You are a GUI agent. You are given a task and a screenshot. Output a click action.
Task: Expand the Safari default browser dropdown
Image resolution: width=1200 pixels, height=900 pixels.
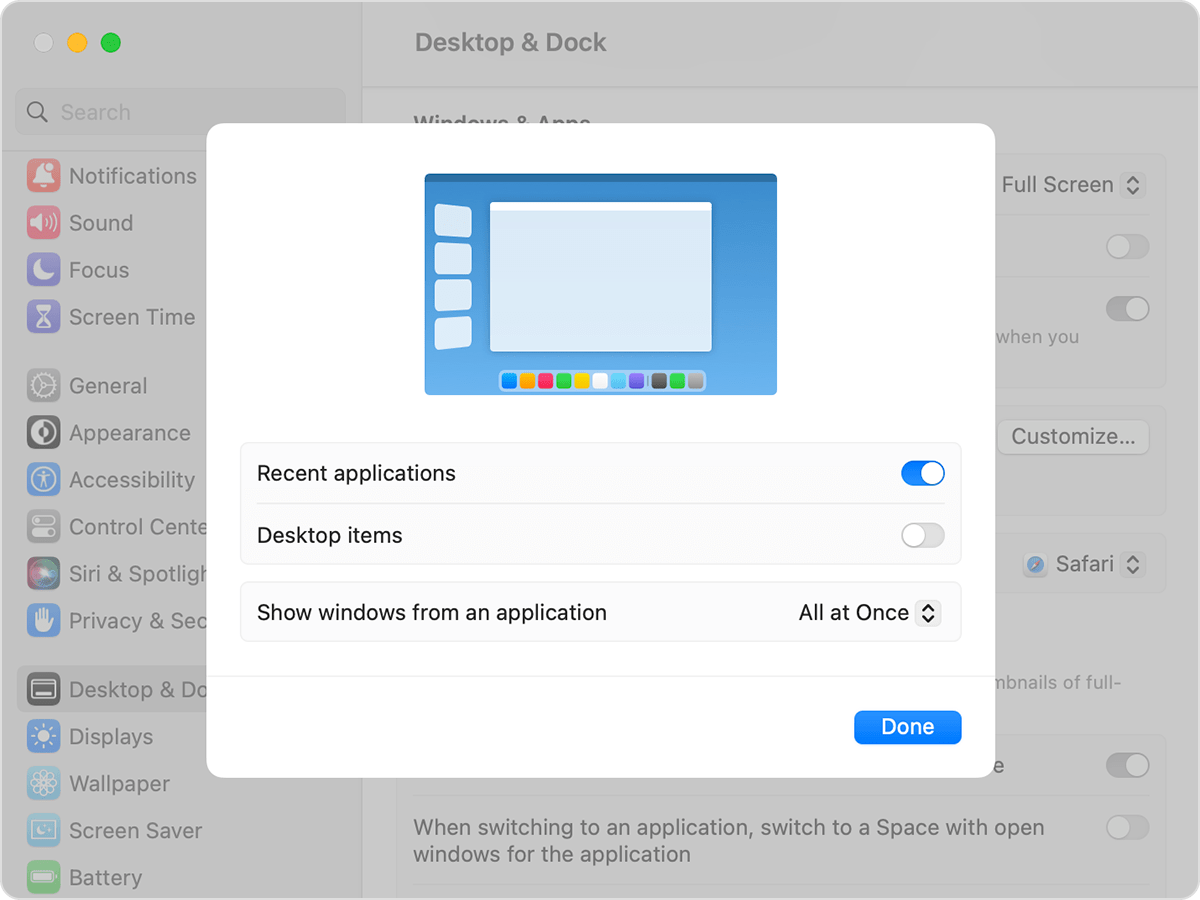1084,565
